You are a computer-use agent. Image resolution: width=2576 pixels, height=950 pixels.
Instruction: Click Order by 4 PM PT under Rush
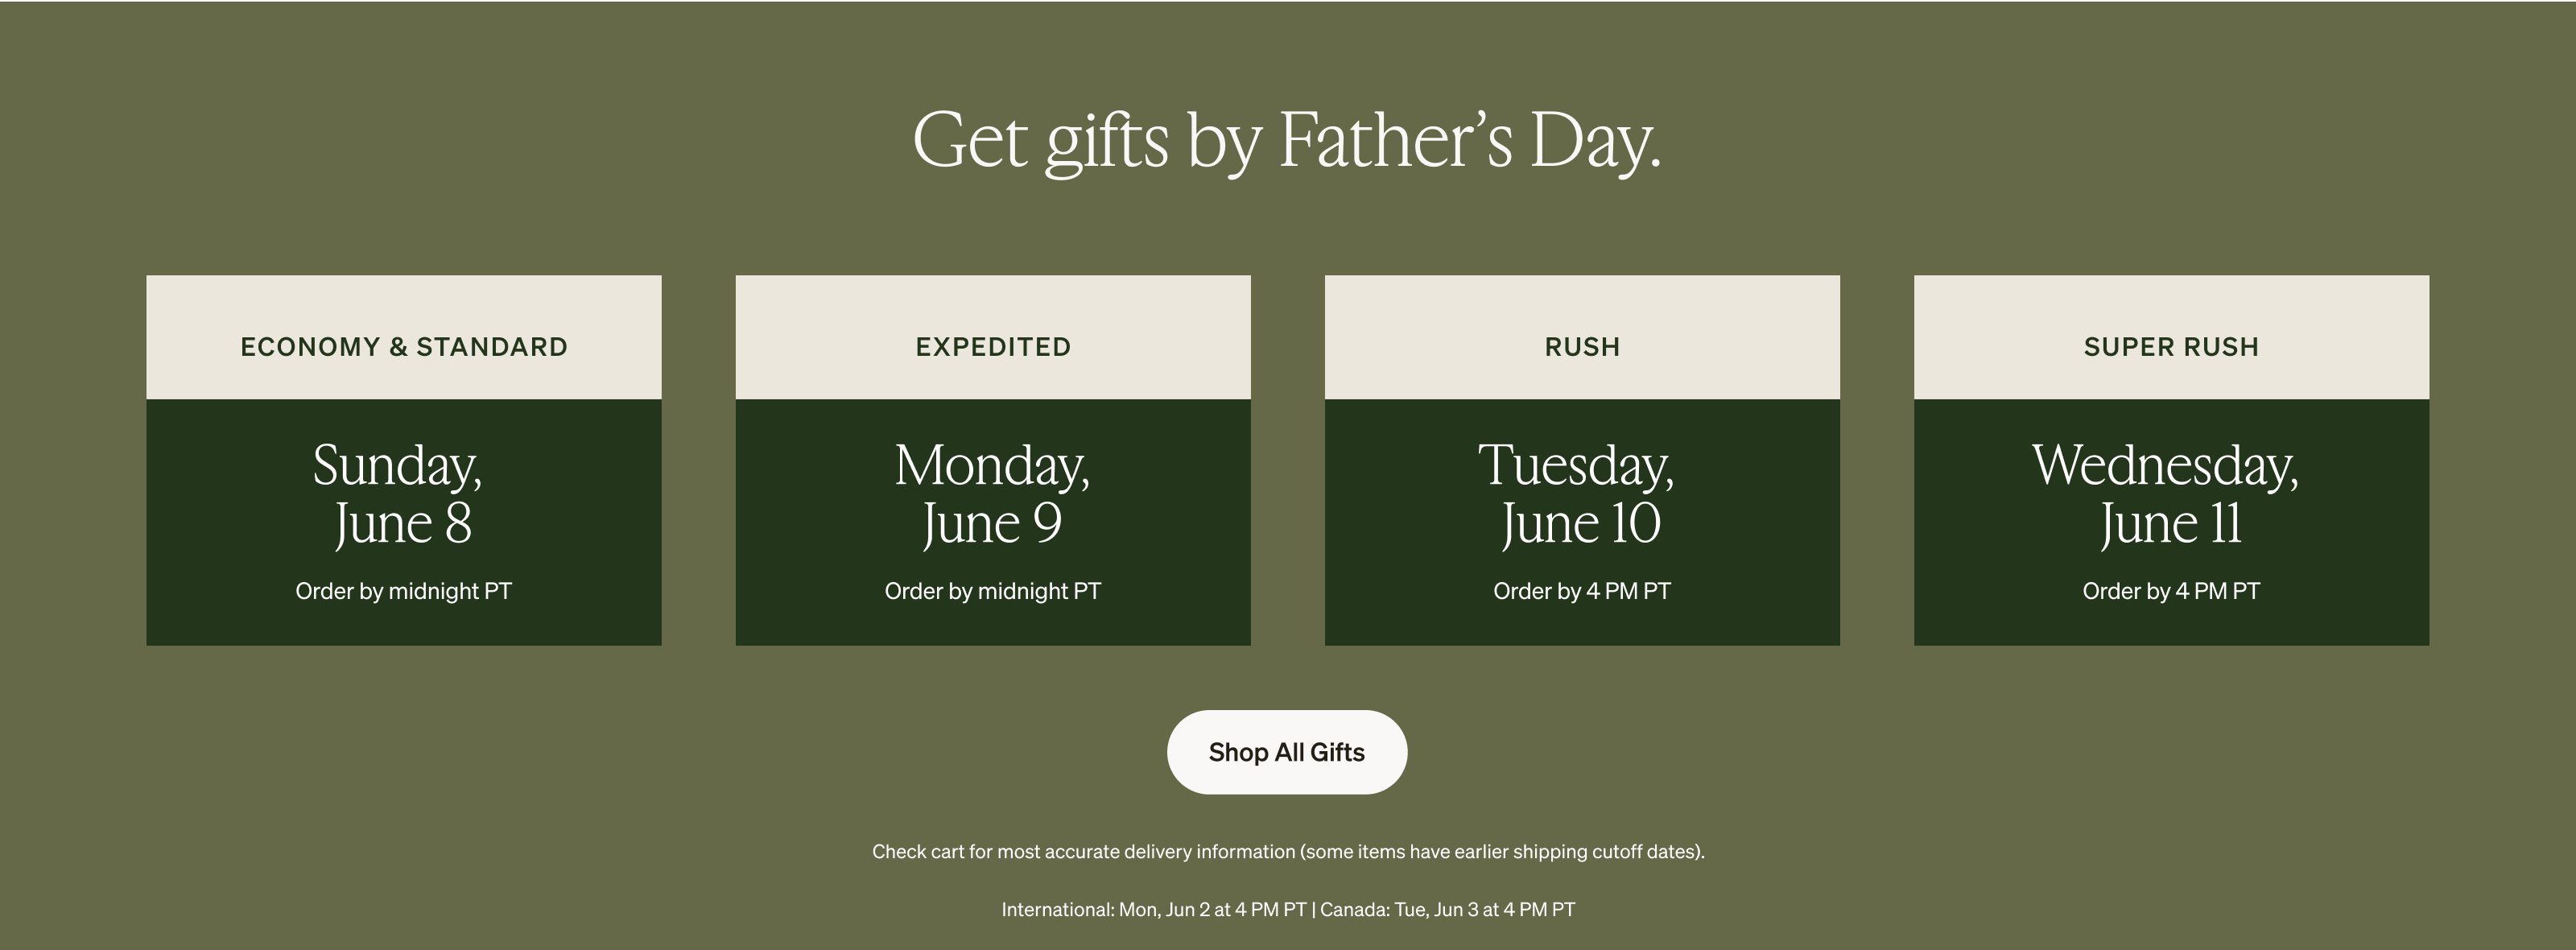[1581, 591]
